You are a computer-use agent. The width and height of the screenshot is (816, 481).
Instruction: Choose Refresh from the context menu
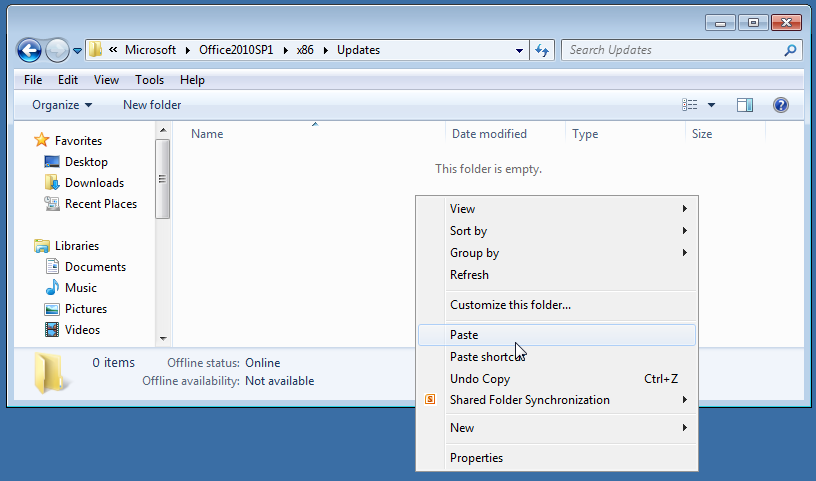(x=557, y=274)
